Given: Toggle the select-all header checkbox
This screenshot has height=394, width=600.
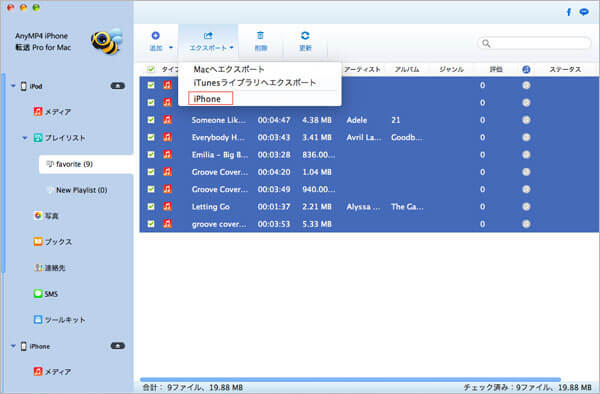Looking at the screenshot, I should tap(151, 69).
